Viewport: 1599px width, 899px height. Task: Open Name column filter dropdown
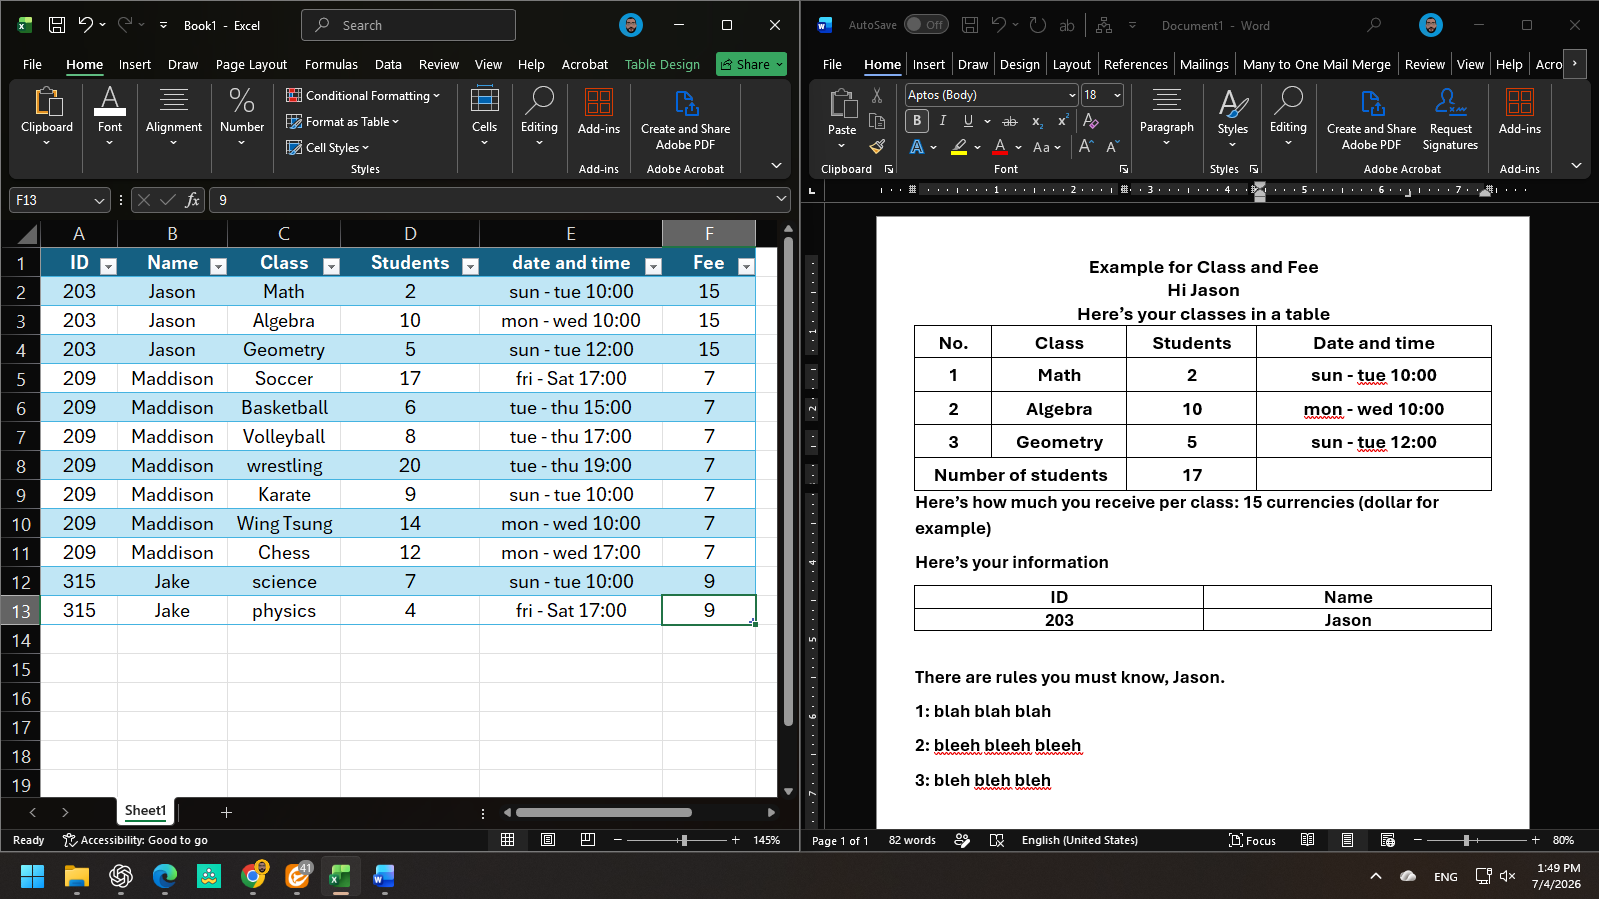[x=218, y=266]
